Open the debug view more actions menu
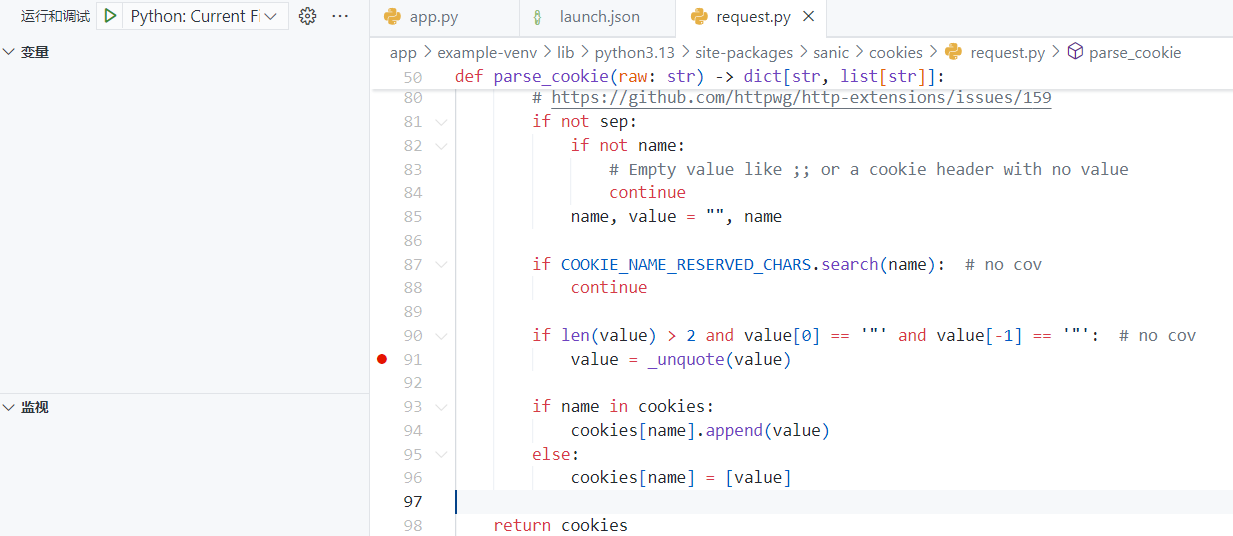The width and height of the screenshot is (1233, 536). 340,16
